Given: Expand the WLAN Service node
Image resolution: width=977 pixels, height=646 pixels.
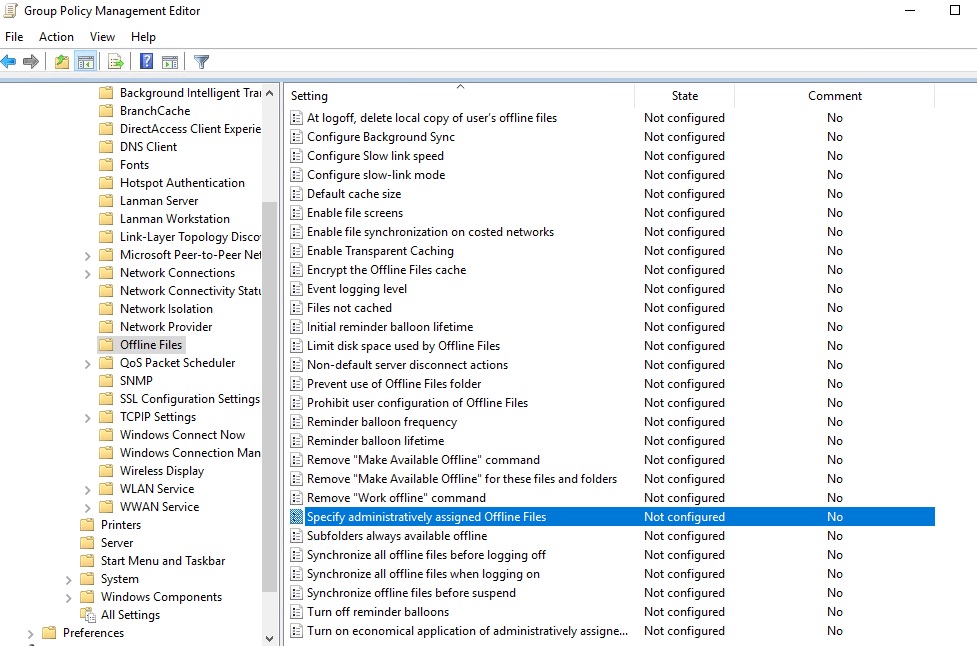Looking at the screenshot, I should 87,490.
